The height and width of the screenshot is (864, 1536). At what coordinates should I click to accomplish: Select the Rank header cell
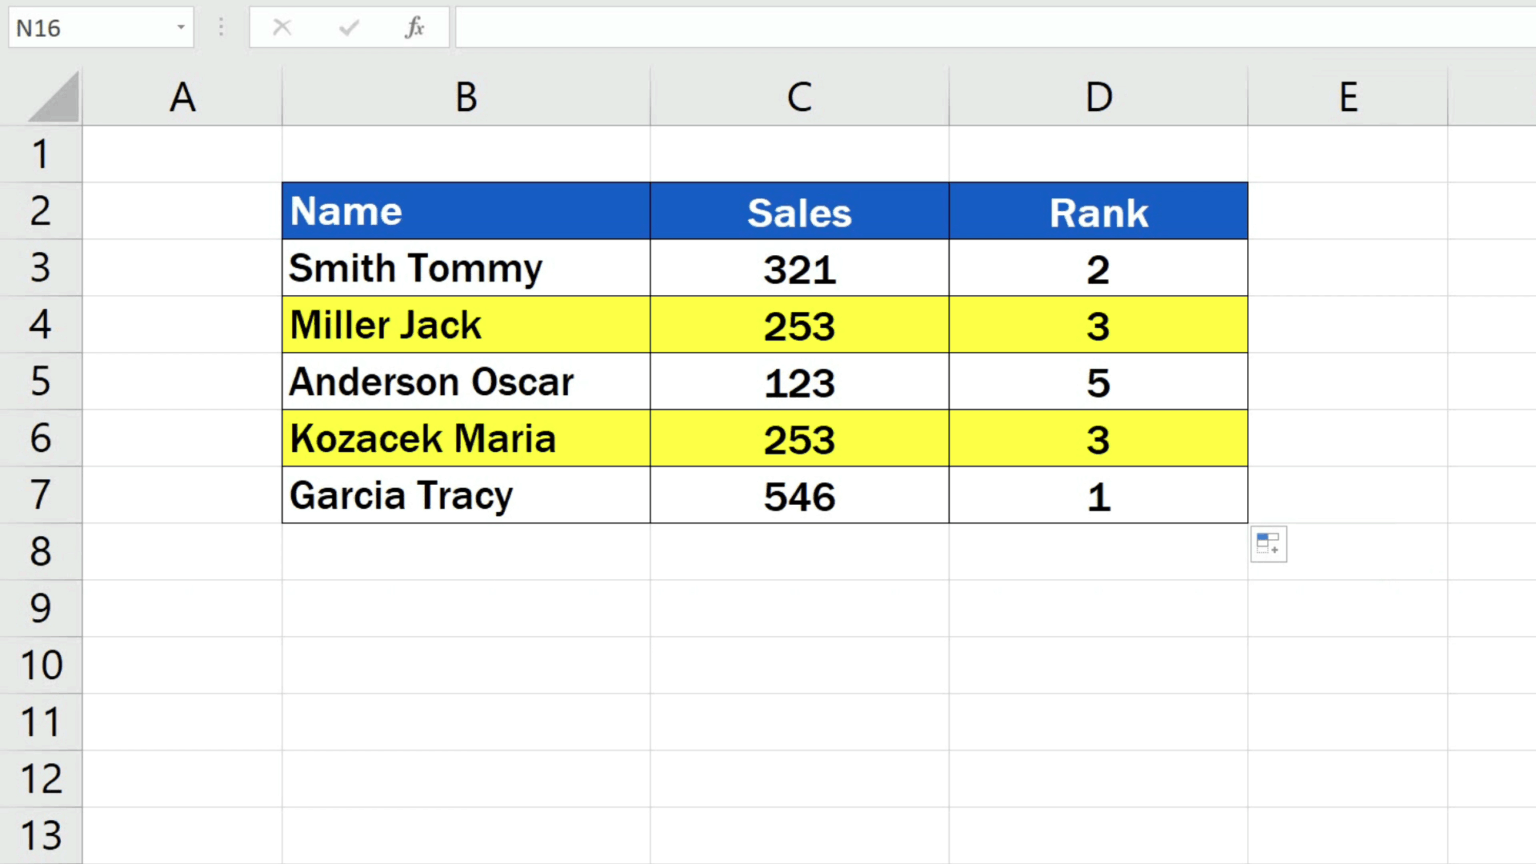click(1098, 211)
